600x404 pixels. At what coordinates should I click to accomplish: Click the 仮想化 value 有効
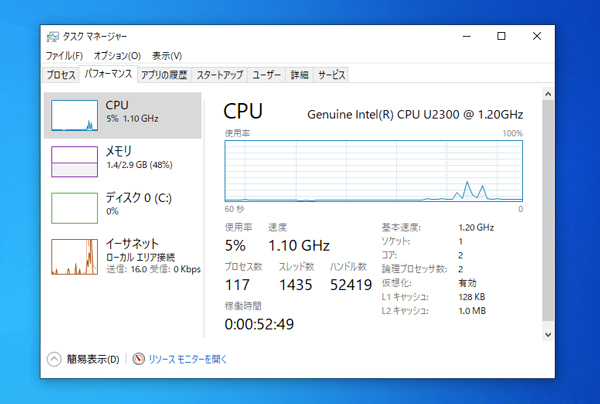pyautogui.click(x=467, y=283)
